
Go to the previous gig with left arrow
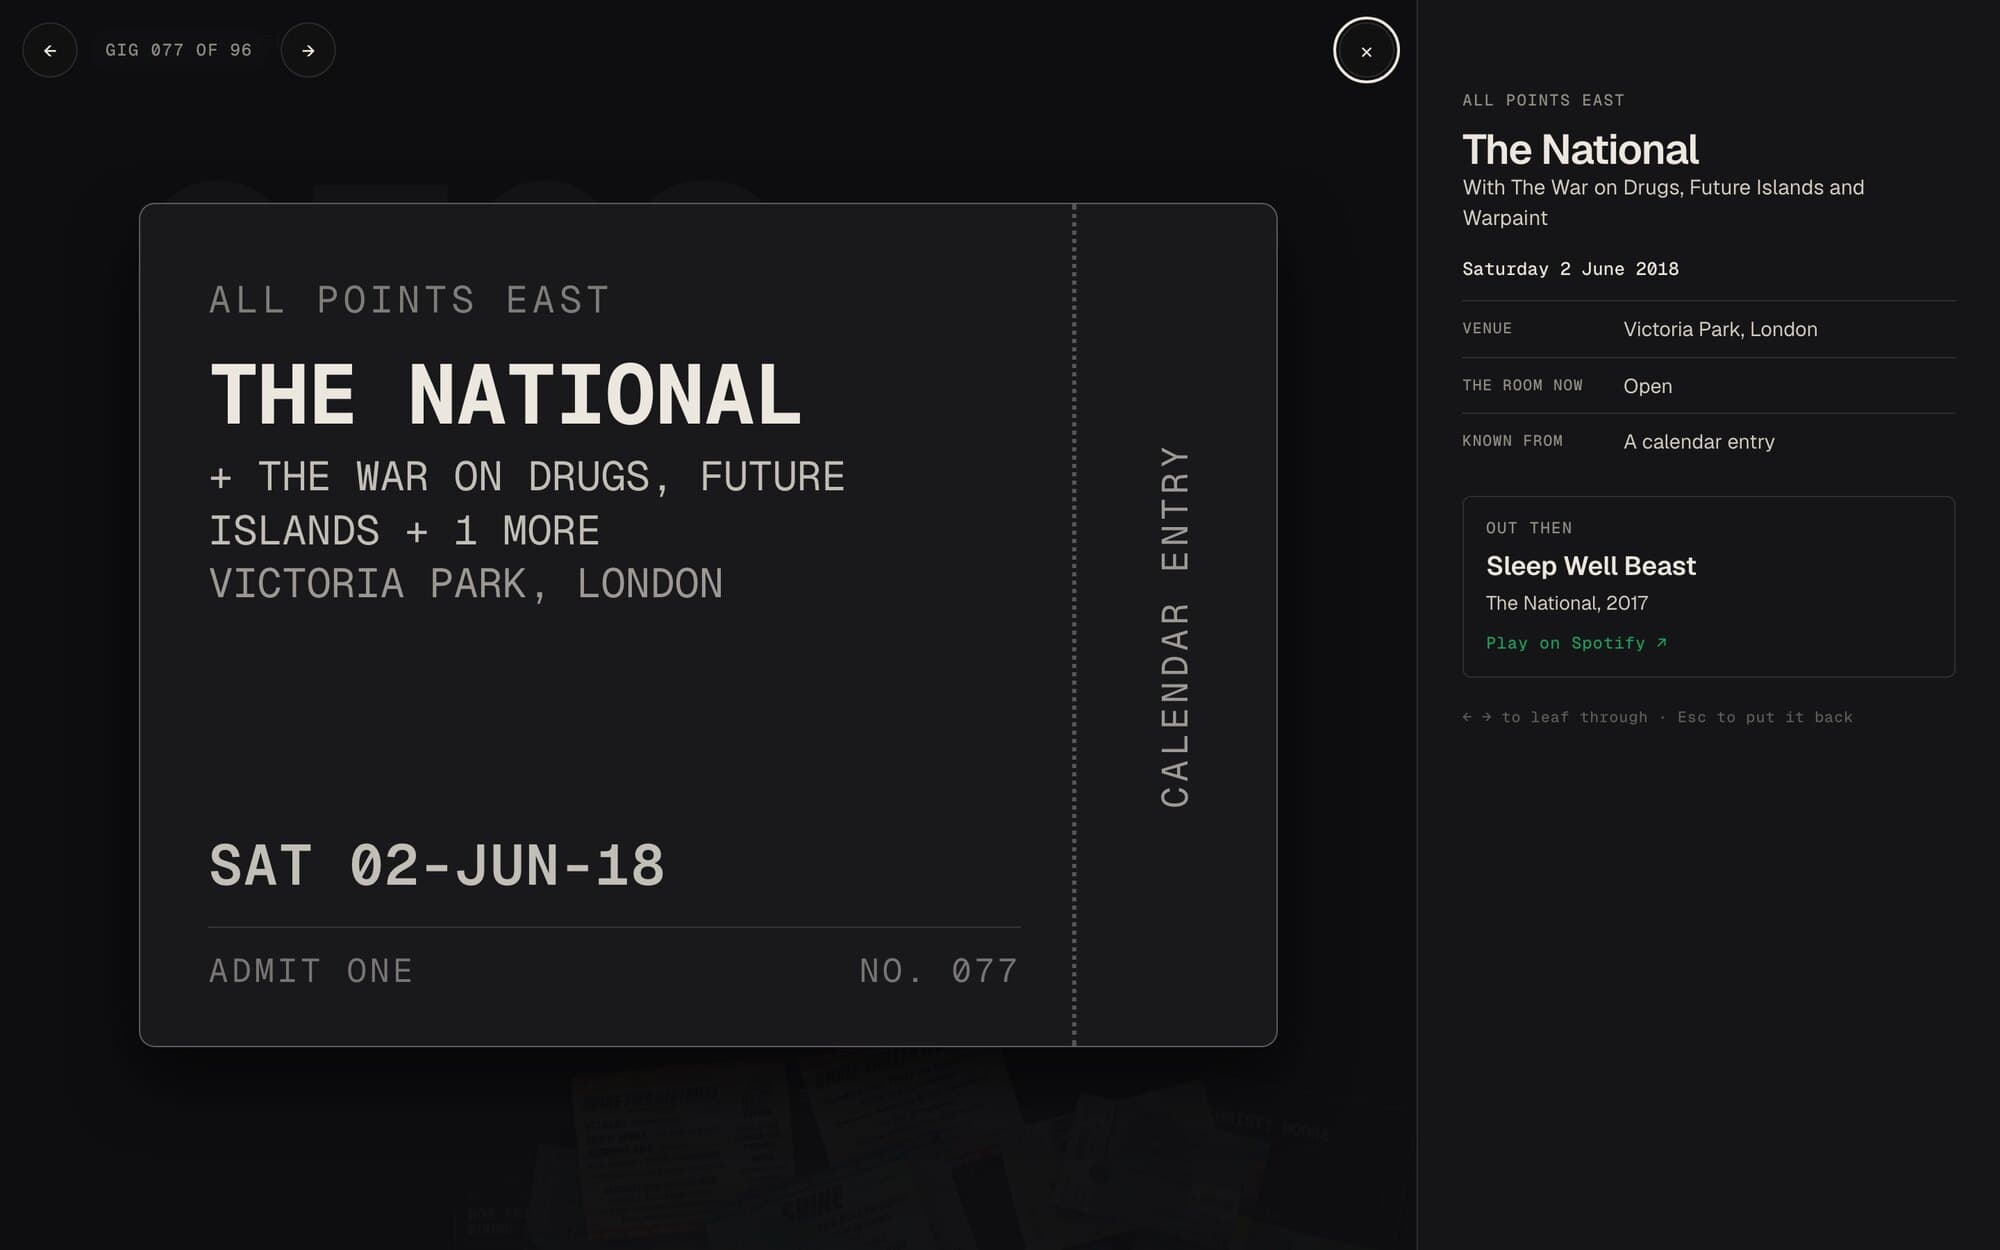click(x=50, y=50)
